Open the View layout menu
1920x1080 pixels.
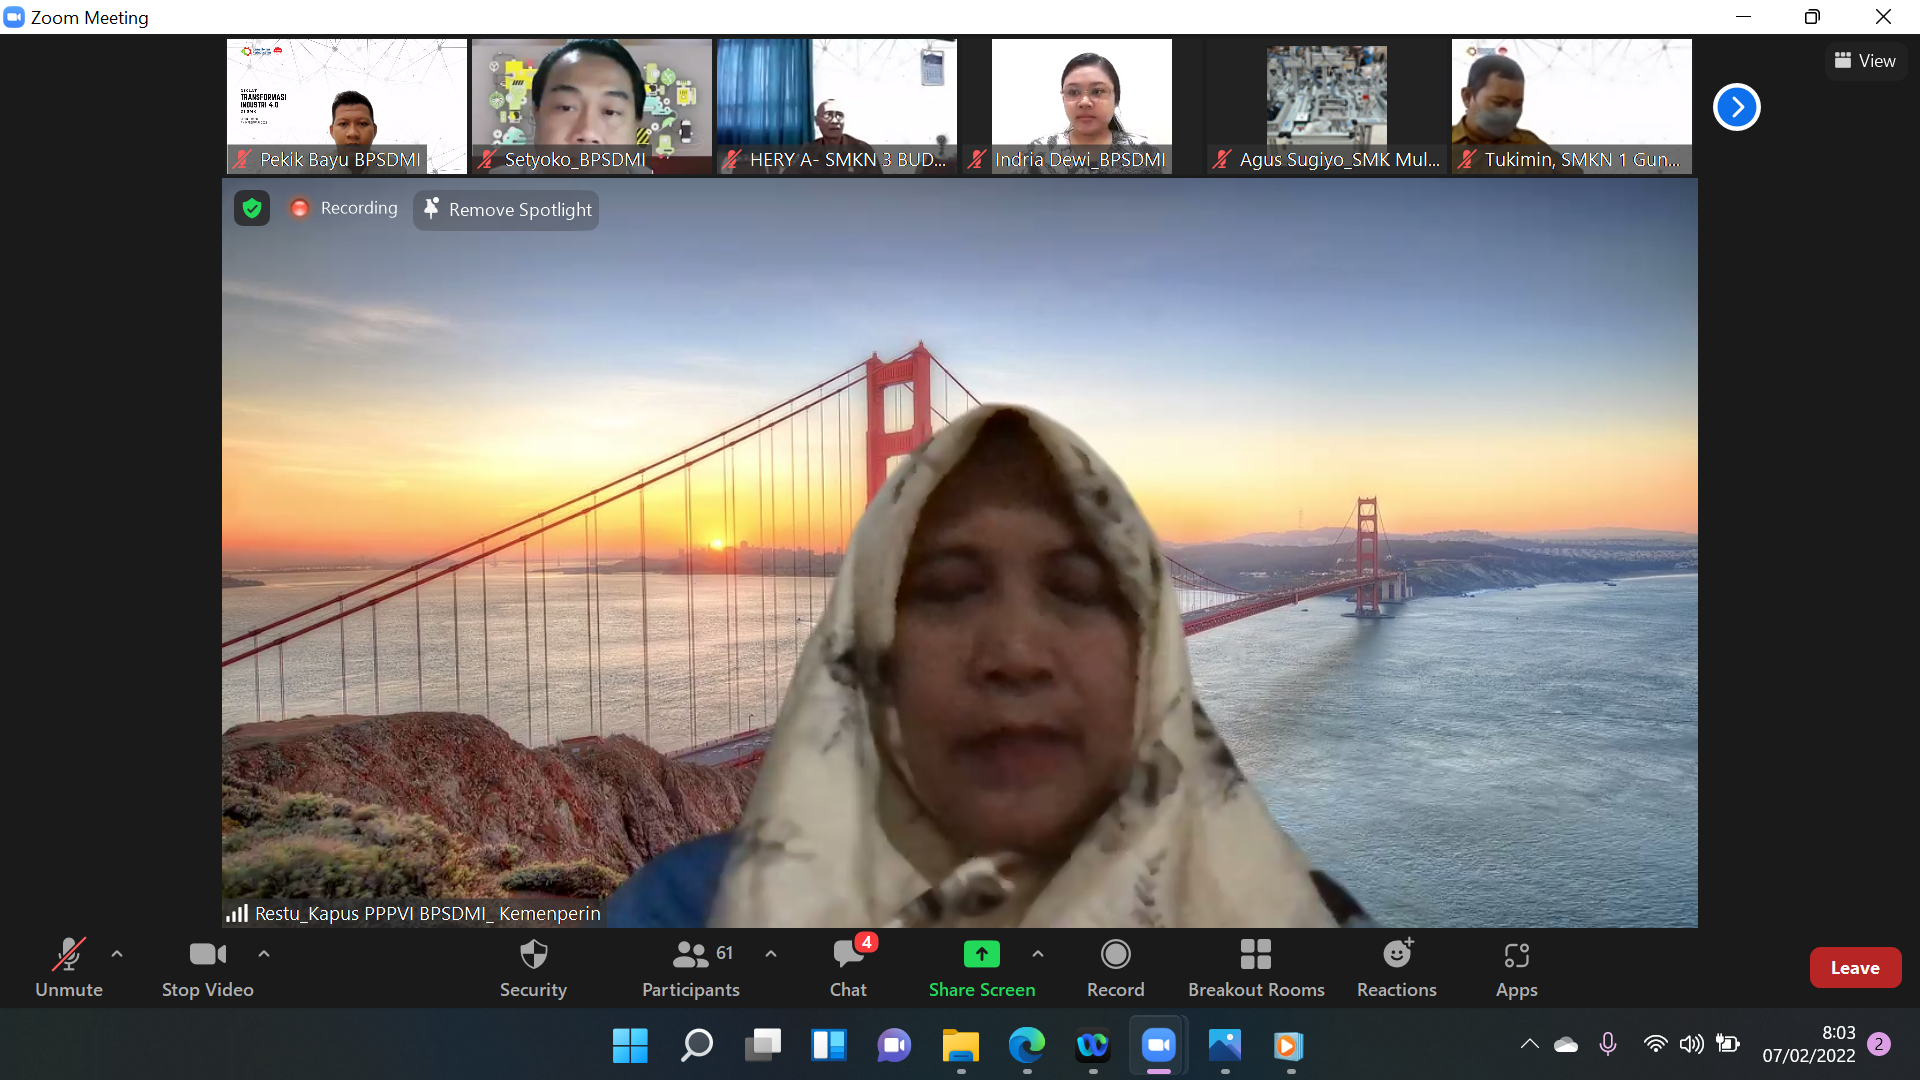tap(1865, 61)
